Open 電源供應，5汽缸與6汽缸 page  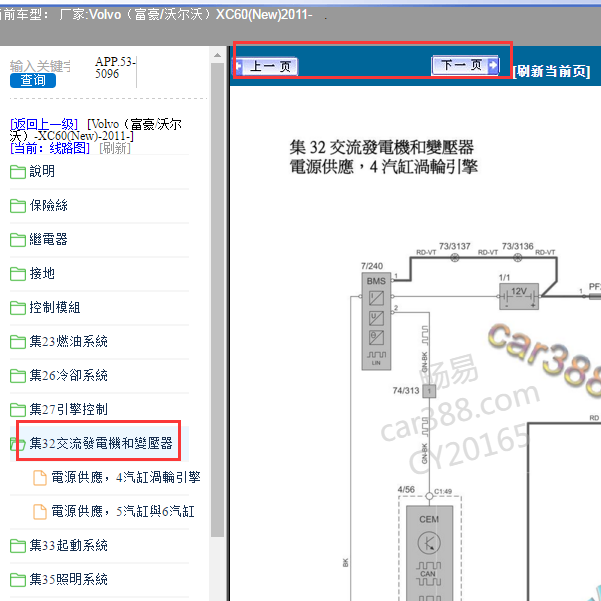coord(123,511)
